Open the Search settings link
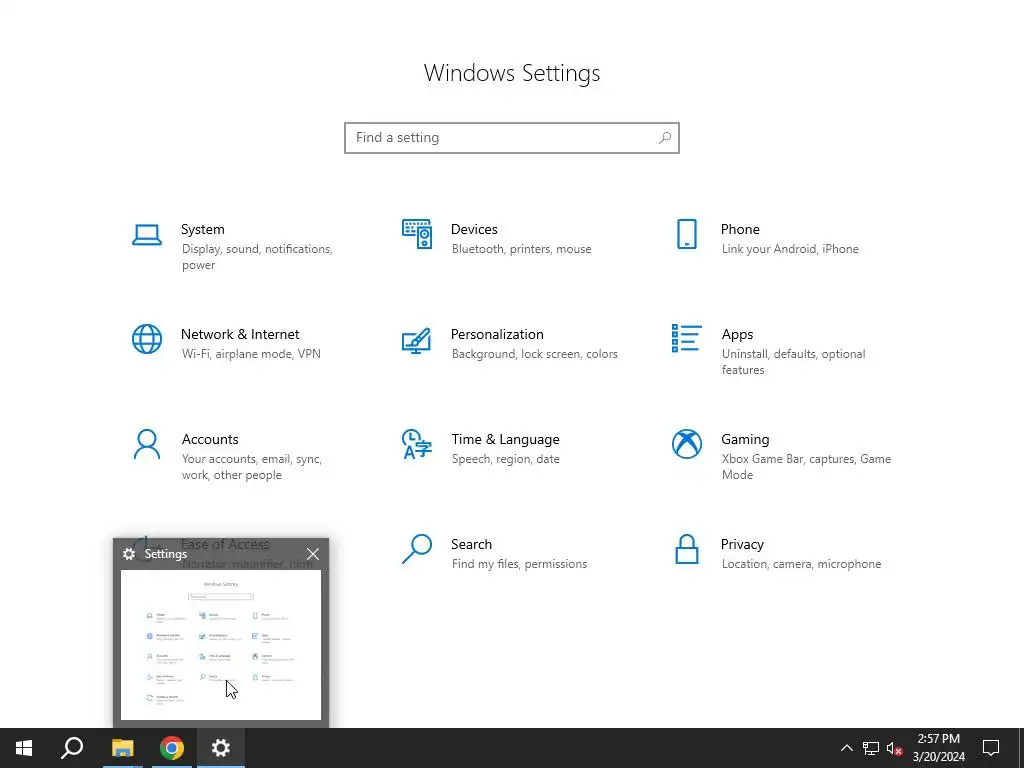The width and height of the screenshot is (1024, 768). (x=472, y=544)
